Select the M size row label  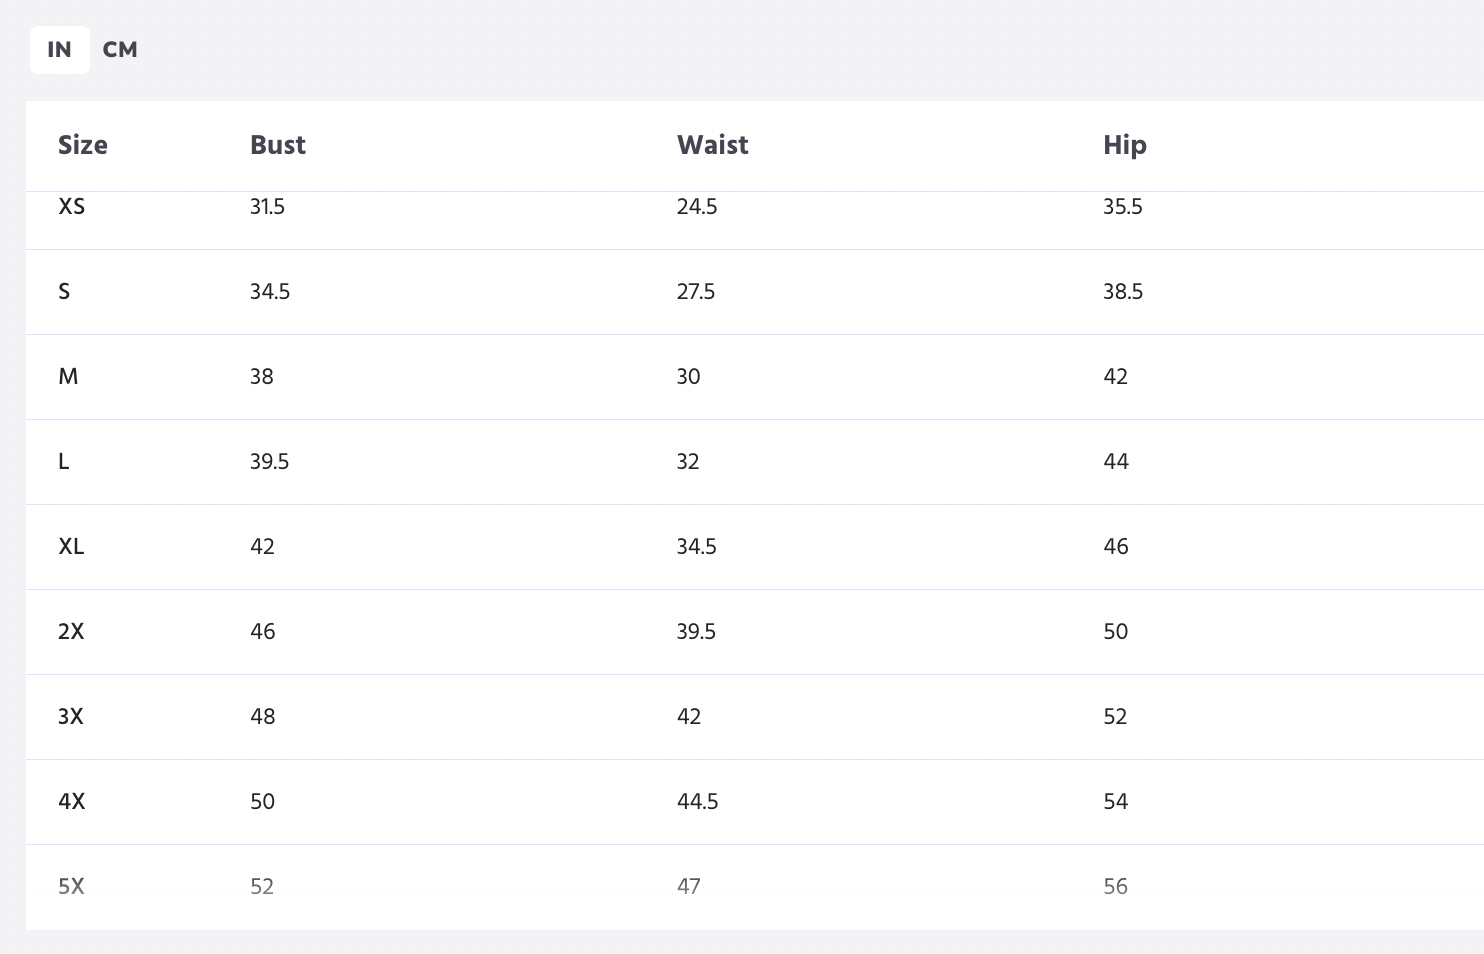(x=68, y=377)
